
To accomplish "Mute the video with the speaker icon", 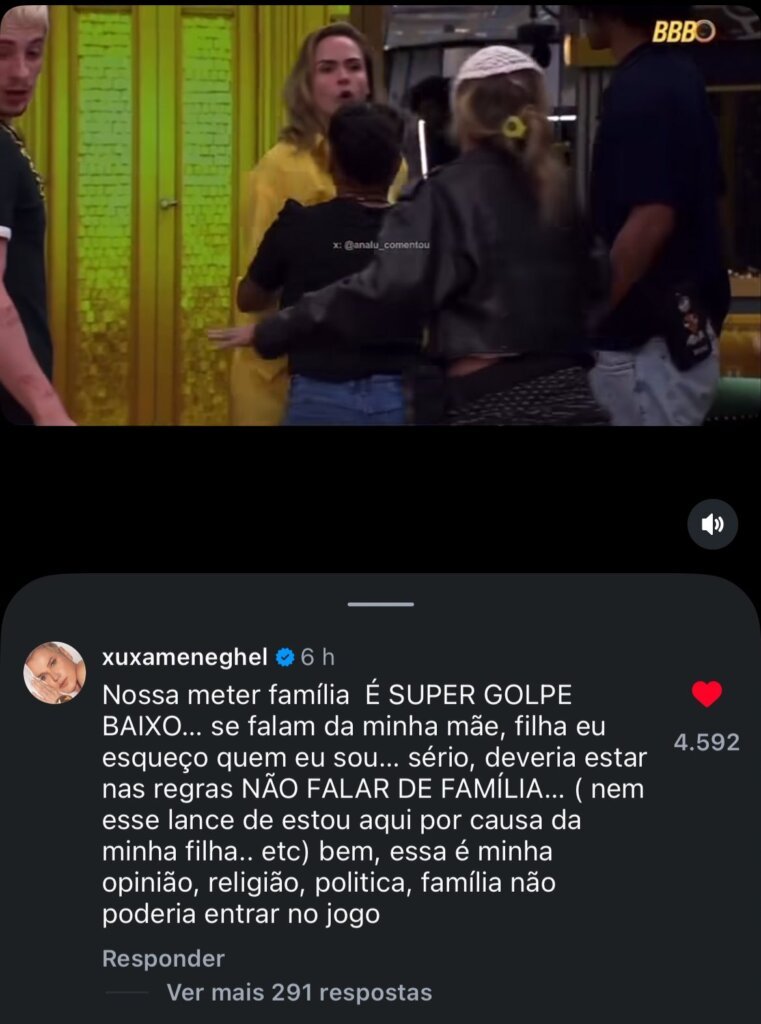I will [713, 524].
